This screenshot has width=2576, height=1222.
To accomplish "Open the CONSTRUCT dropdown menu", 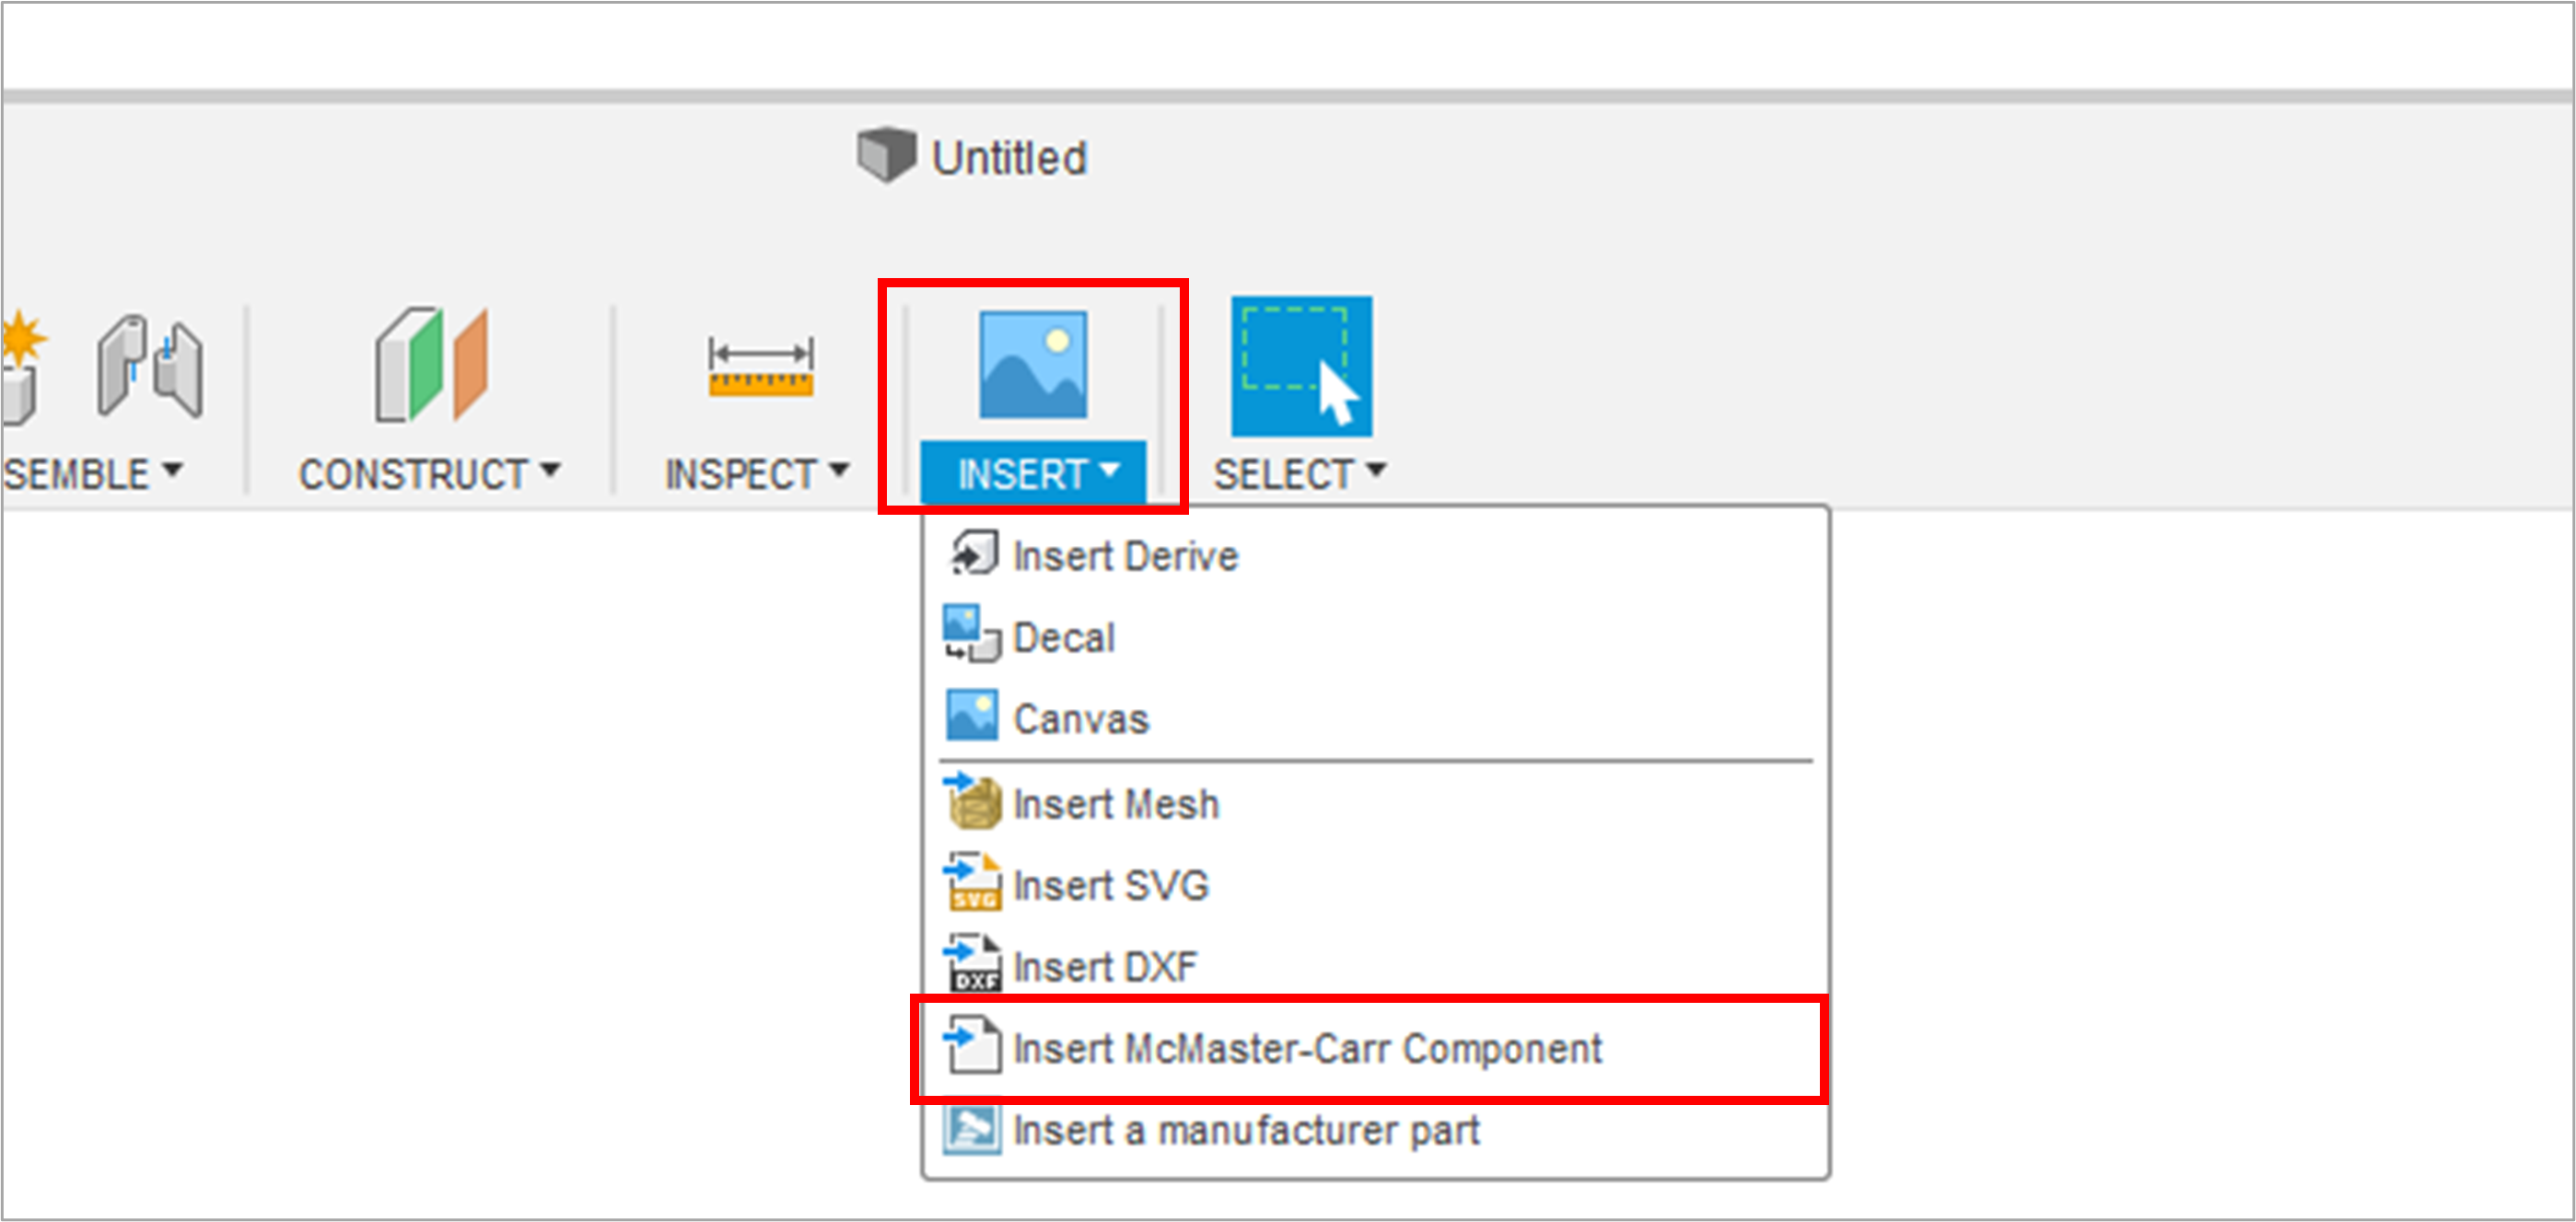I will [x=430, y=473].
